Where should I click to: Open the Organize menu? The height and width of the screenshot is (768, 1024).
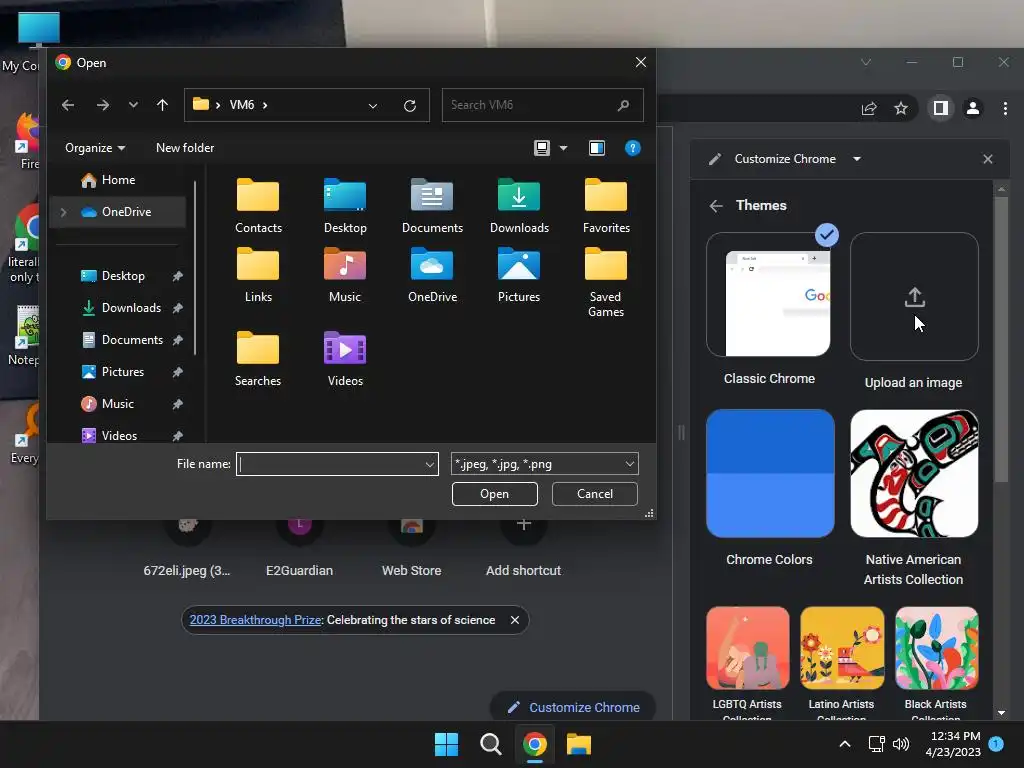pyautogui.click(x=95, y=148)
